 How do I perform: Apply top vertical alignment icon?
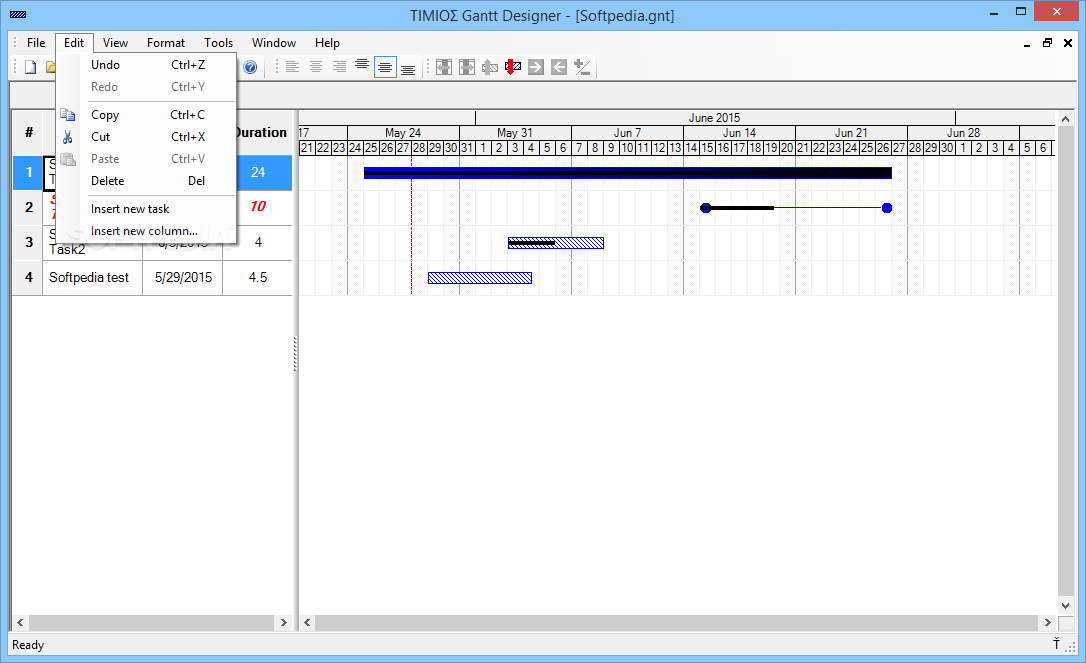(362, 67)
